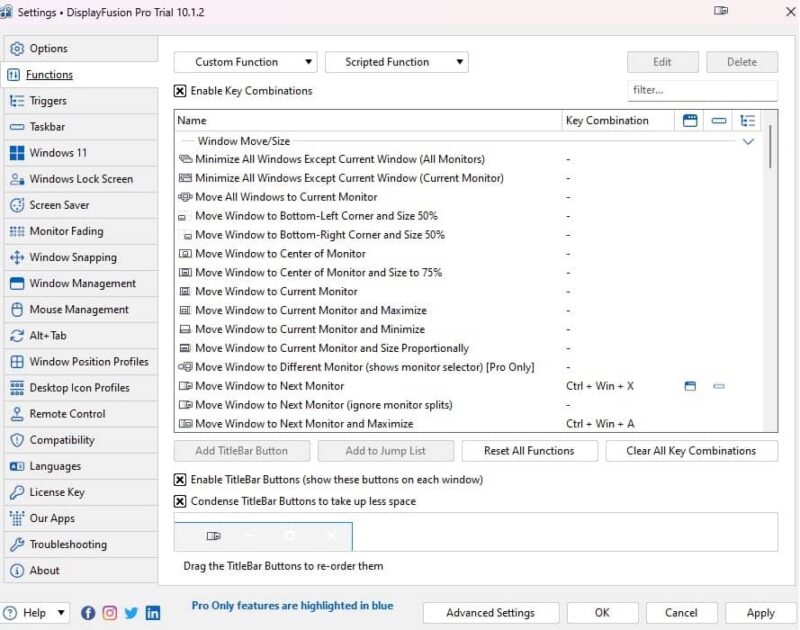This screenshot has height=630, width=800.
Task: Click the TitleBar Button column header icon
Action: point(689,120)
